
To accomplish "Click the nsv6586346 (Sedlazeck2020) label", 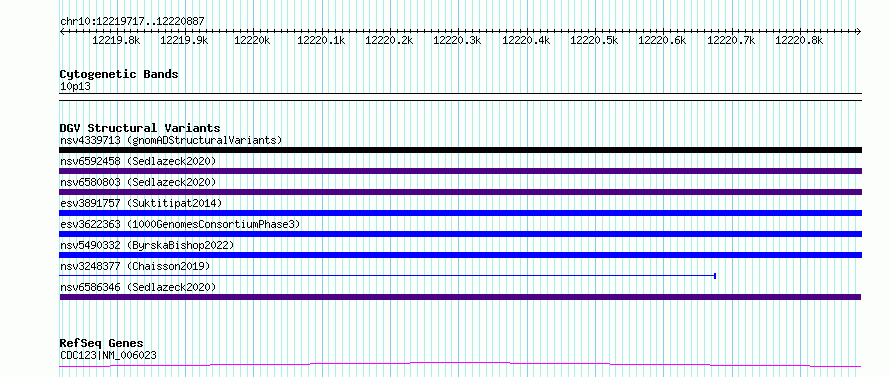I will tap(138, 287).
